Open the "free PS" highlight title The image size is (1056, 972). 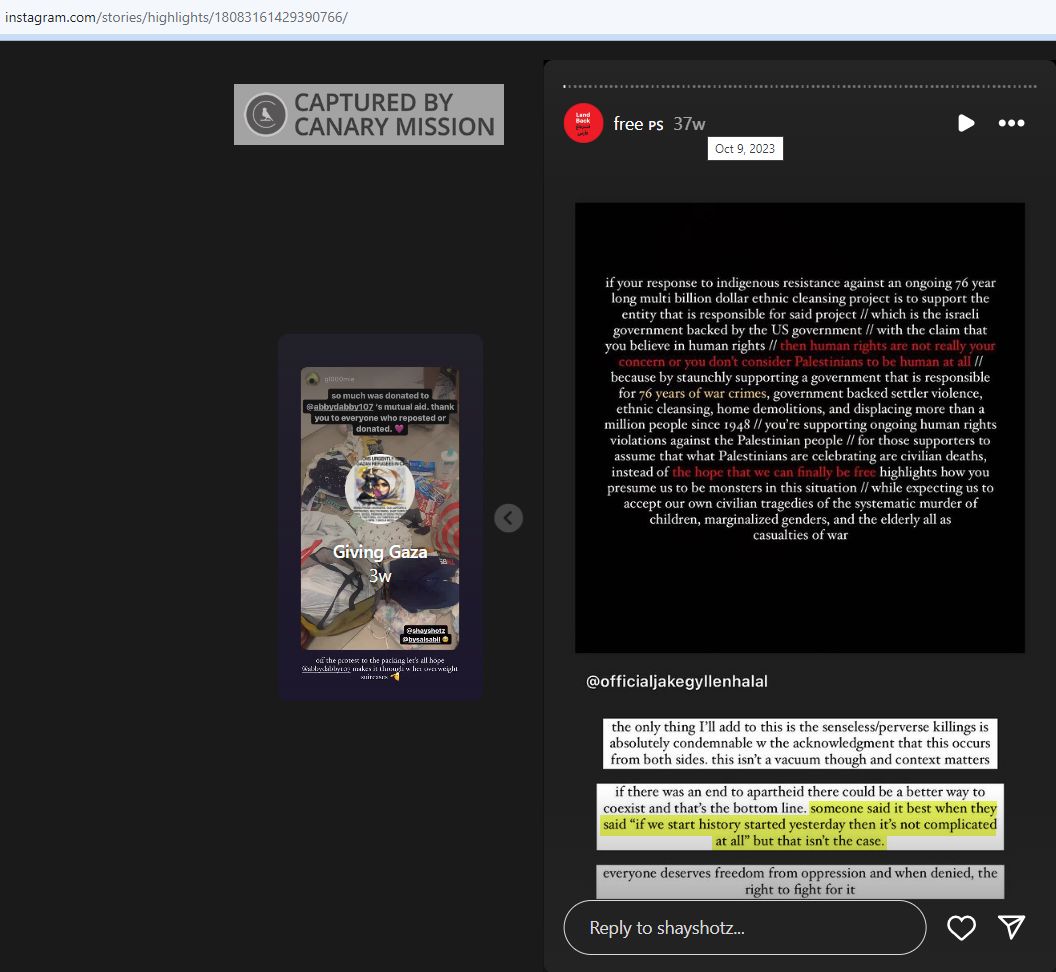click(638, 124)
